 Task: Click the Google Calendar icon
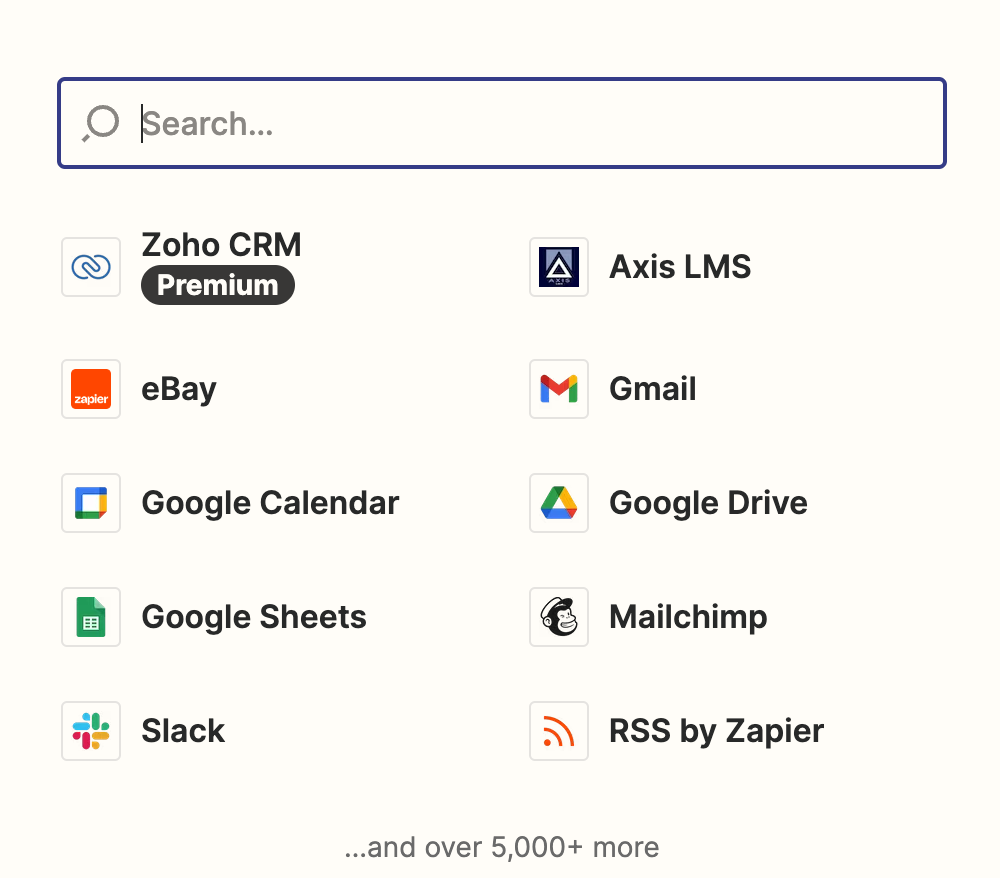tap(91, 503)
